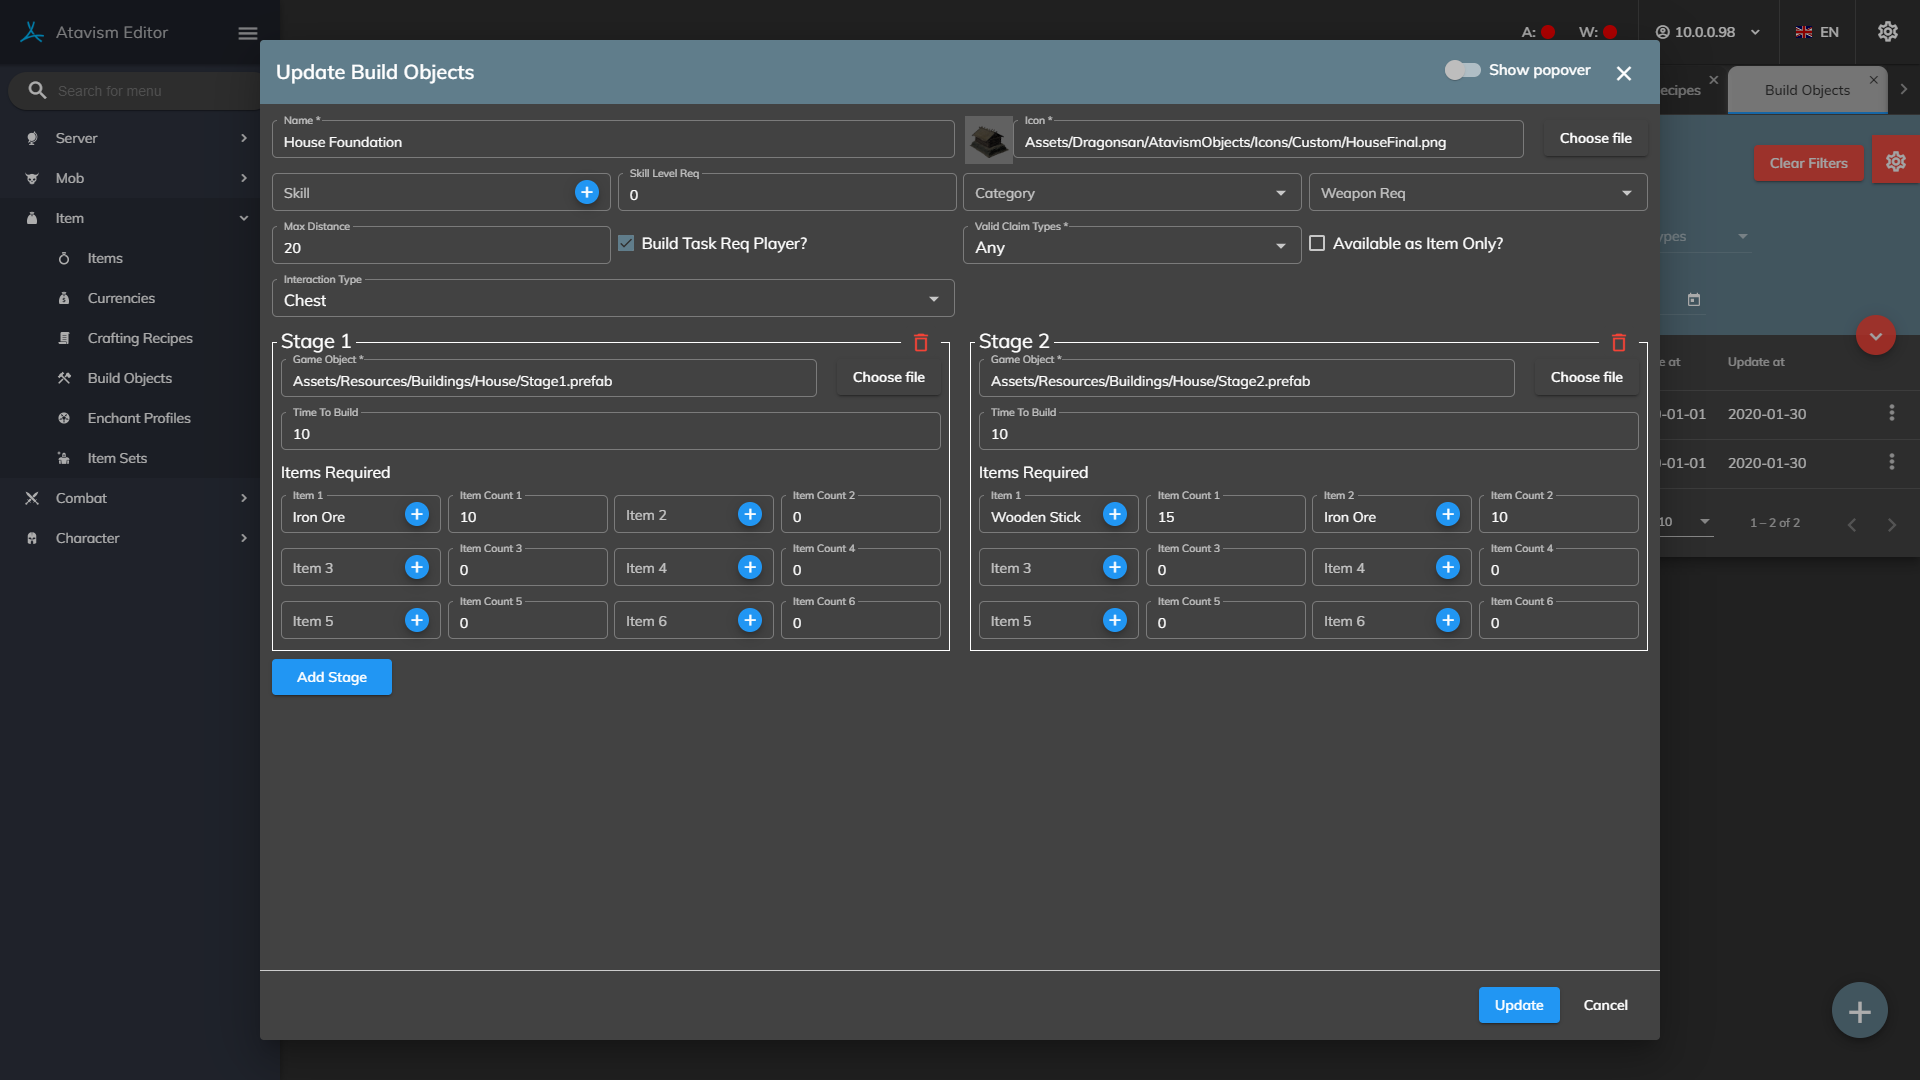Image resolution: width=1920 pixels, height=1080 pixels.
Task: Click plus icon for Stage 1 Iron Ore item
Action: pos(417,514)
